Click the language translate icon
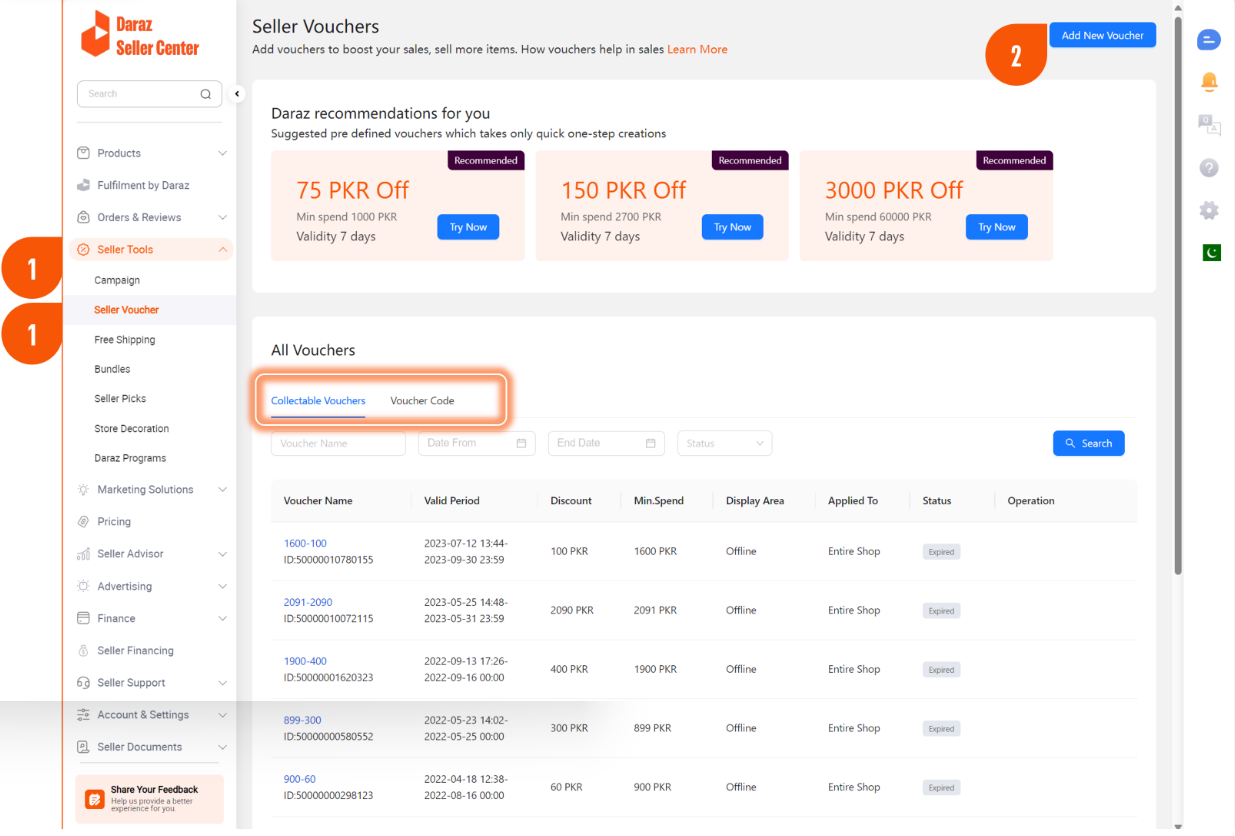The width and height of the screenshot is (1235, 836). click(x=1209, y=124)
